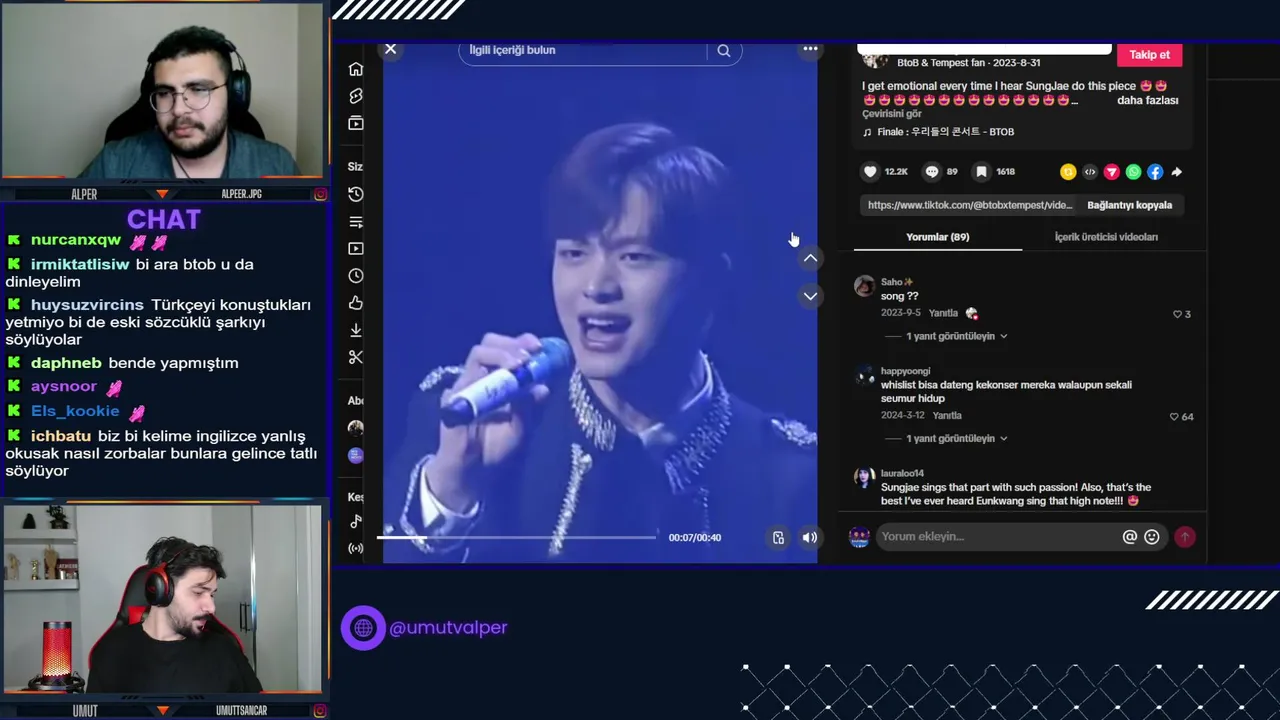Viewport: 1280px width, 720px height.
Task: Click 'Yanıtla' under happyoongi's comment
Action: point(947,415)
